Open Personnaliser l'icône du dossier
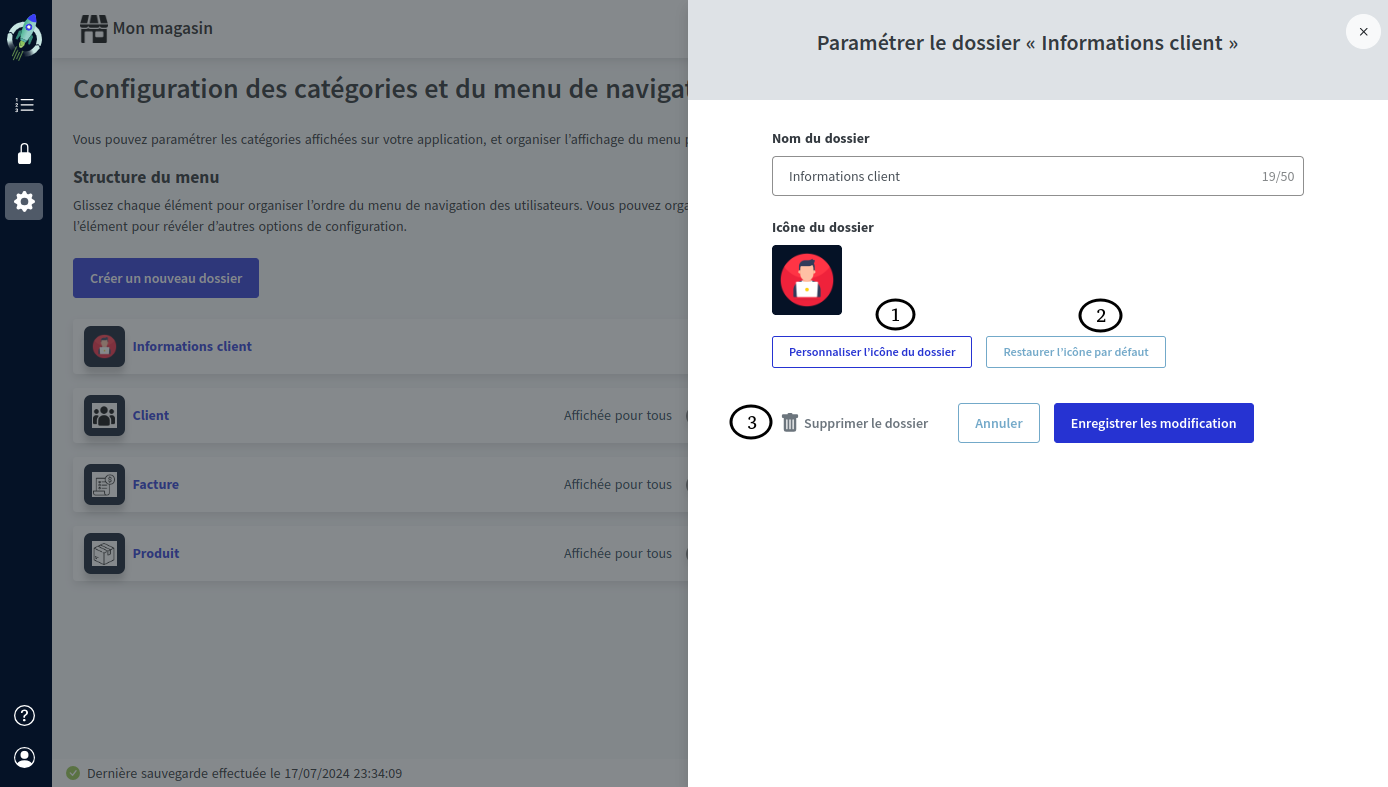The width and height of the screenshot is (1388, 787). pos(871,351)
